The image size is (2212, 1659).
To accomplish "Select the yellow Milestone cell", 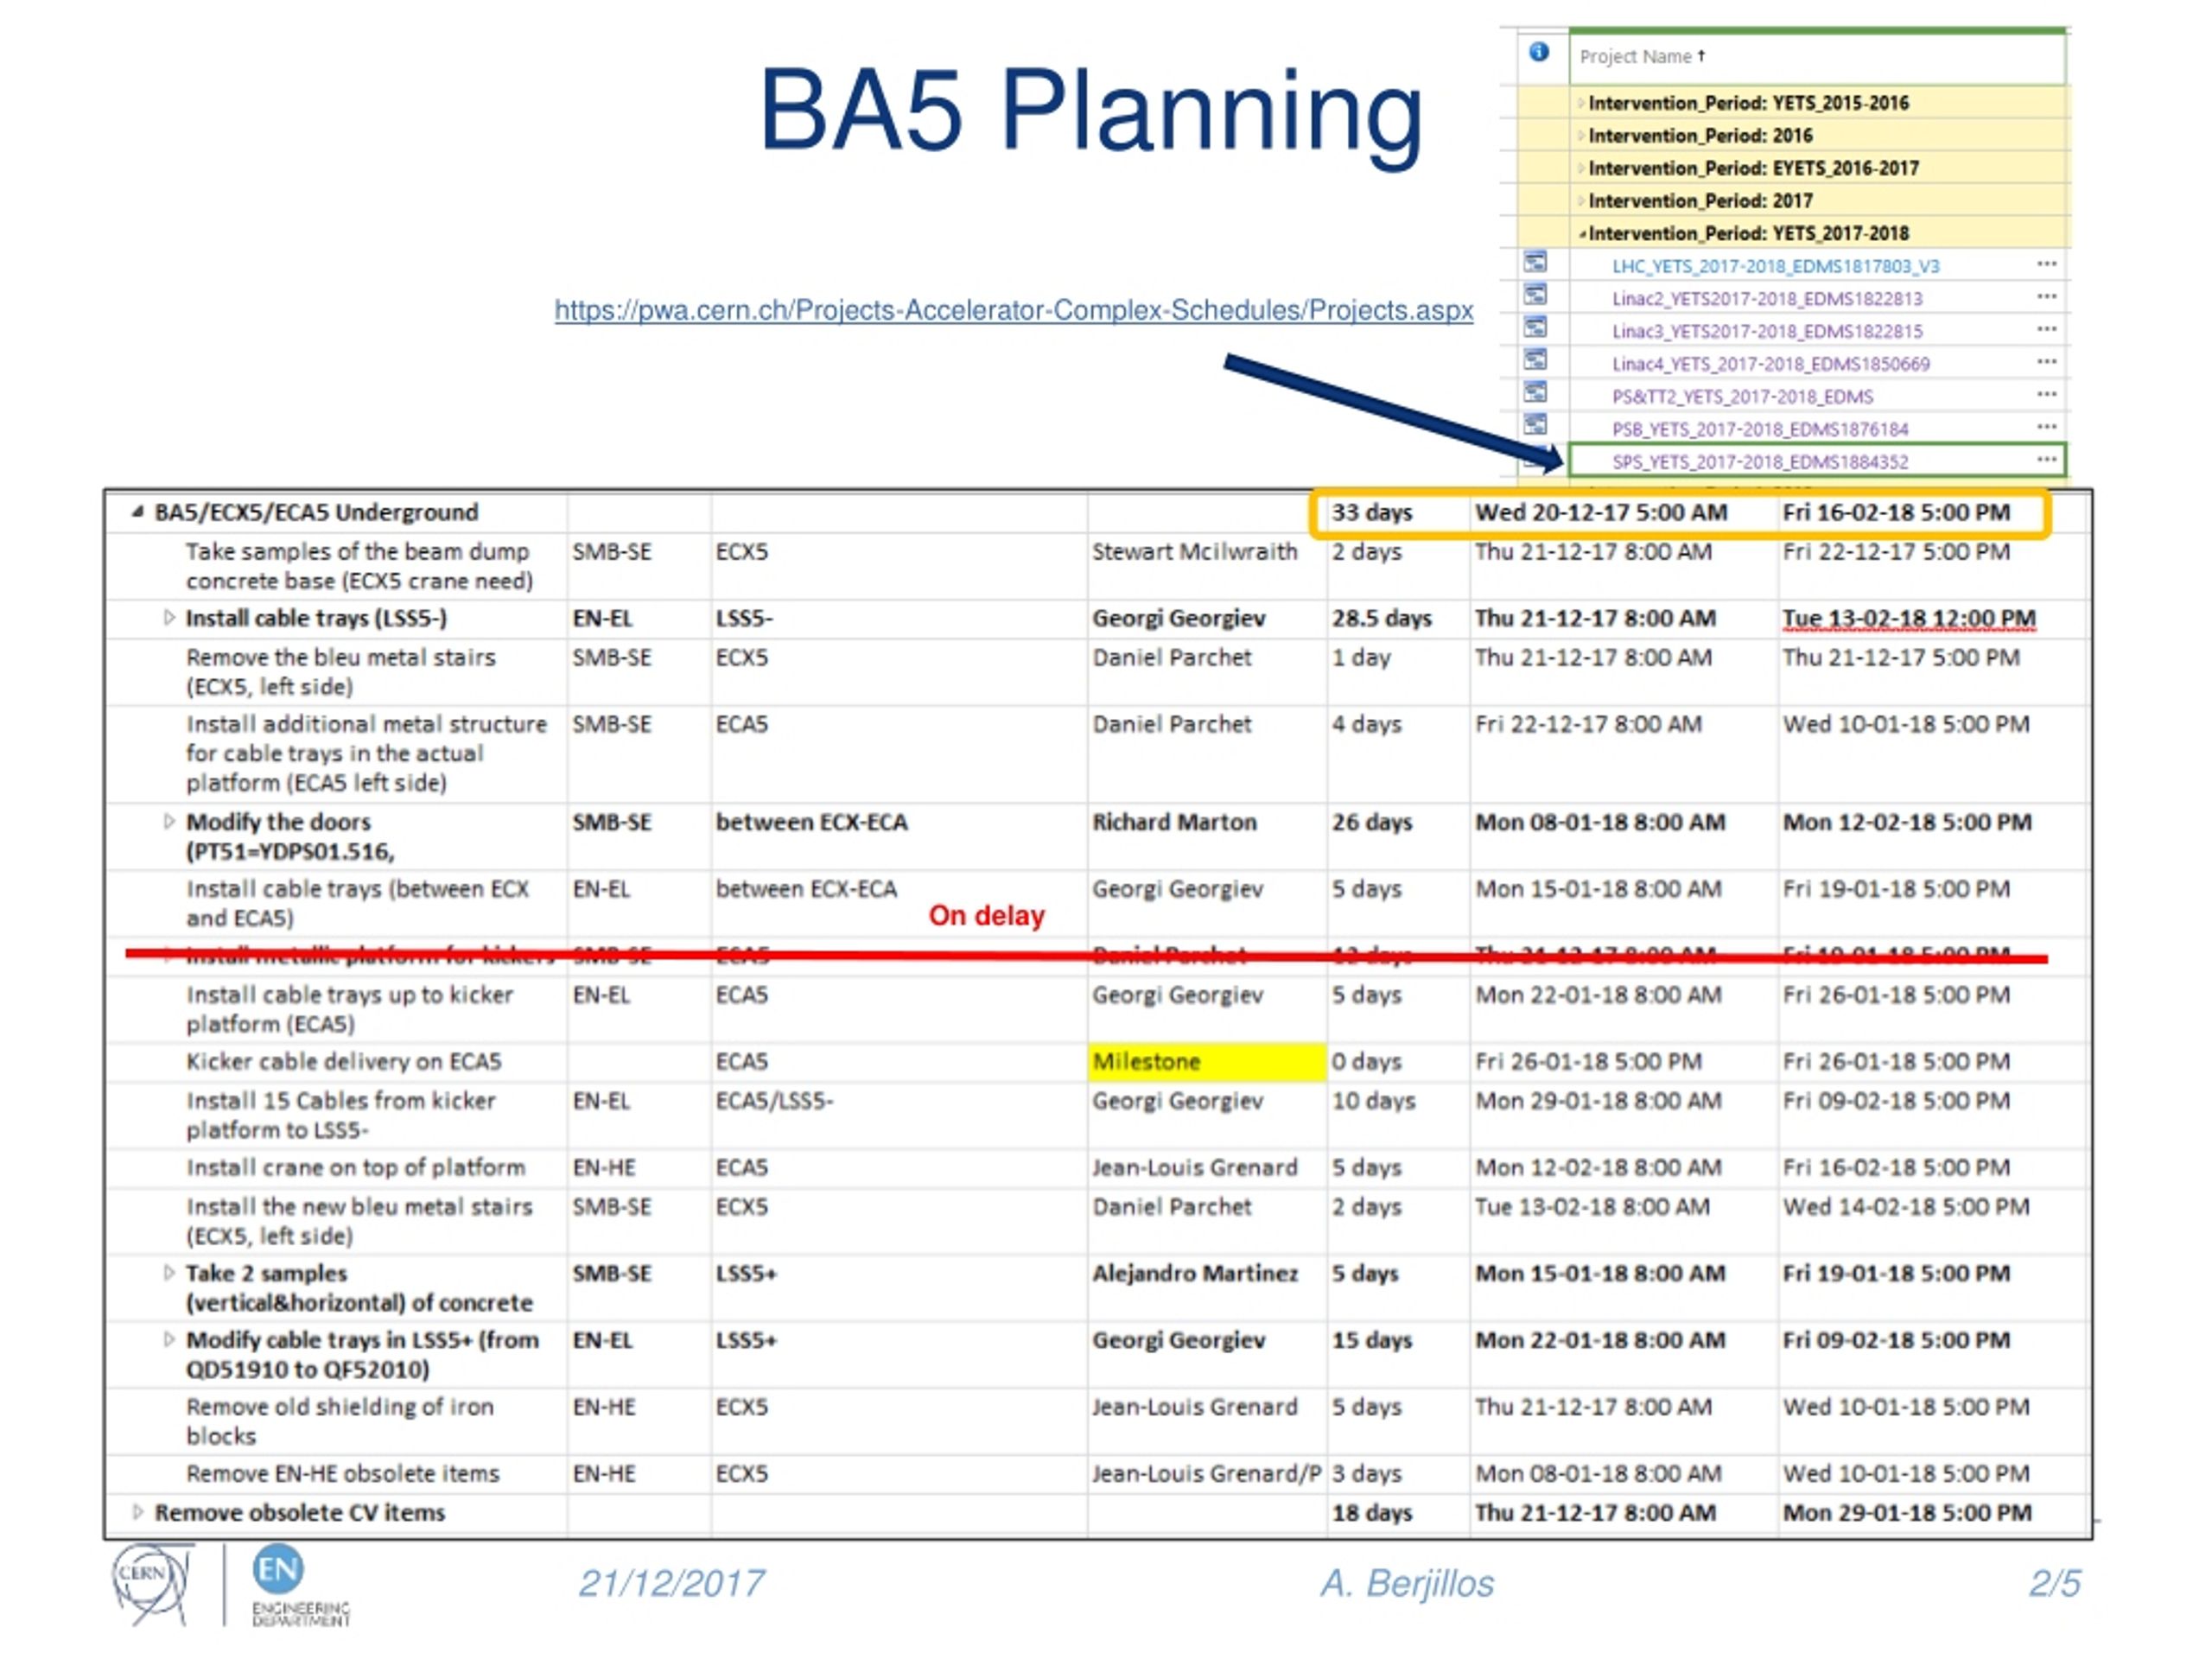I will 1207,1062.
